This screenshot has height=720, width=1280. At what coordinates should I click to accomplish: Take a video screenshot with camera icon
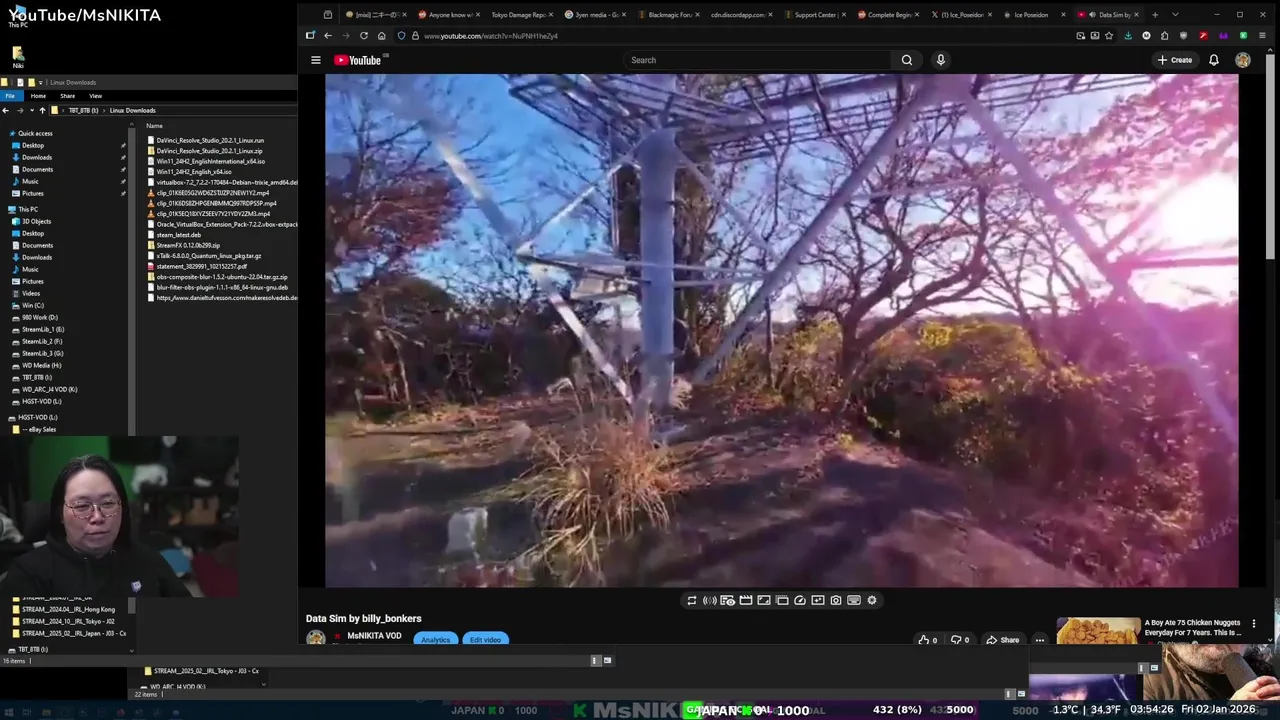pos(836,600)
